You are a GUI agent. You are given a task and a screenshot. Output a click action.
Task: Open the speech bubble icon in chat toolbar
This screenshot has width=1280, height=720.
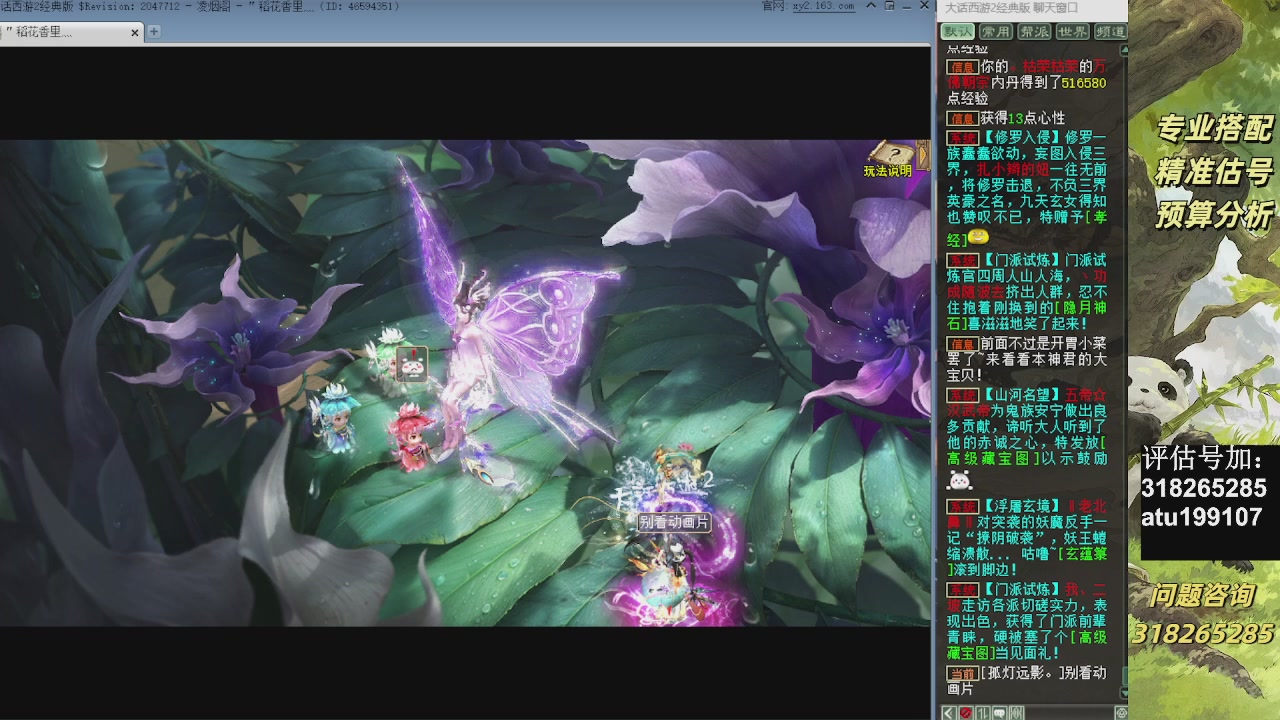[x=1000, y=713]
